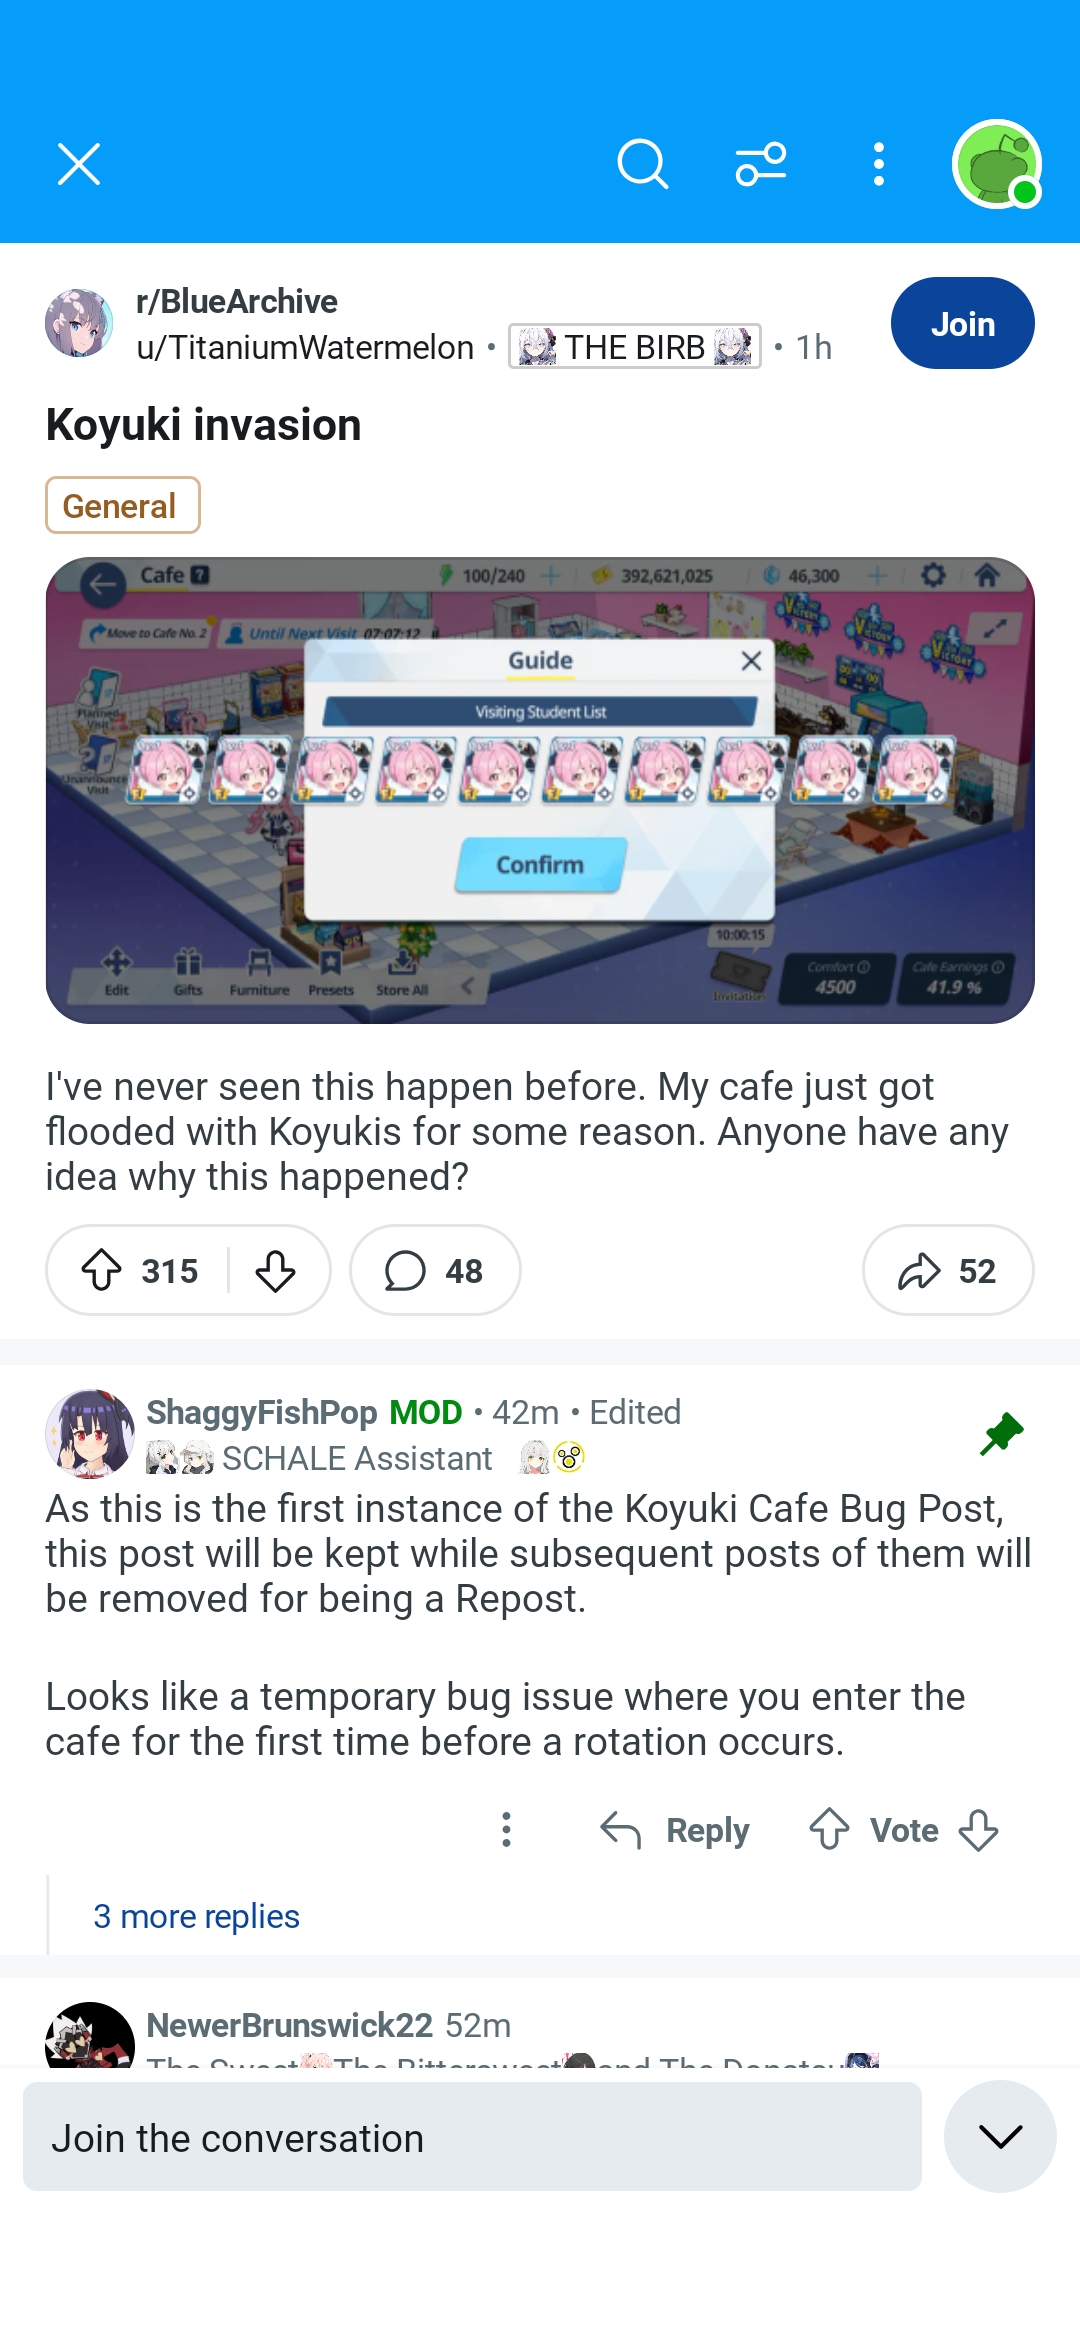Open search with the magnifier icon
Viewport: 1080px width, 2340px height.
[x=642, y=164]
